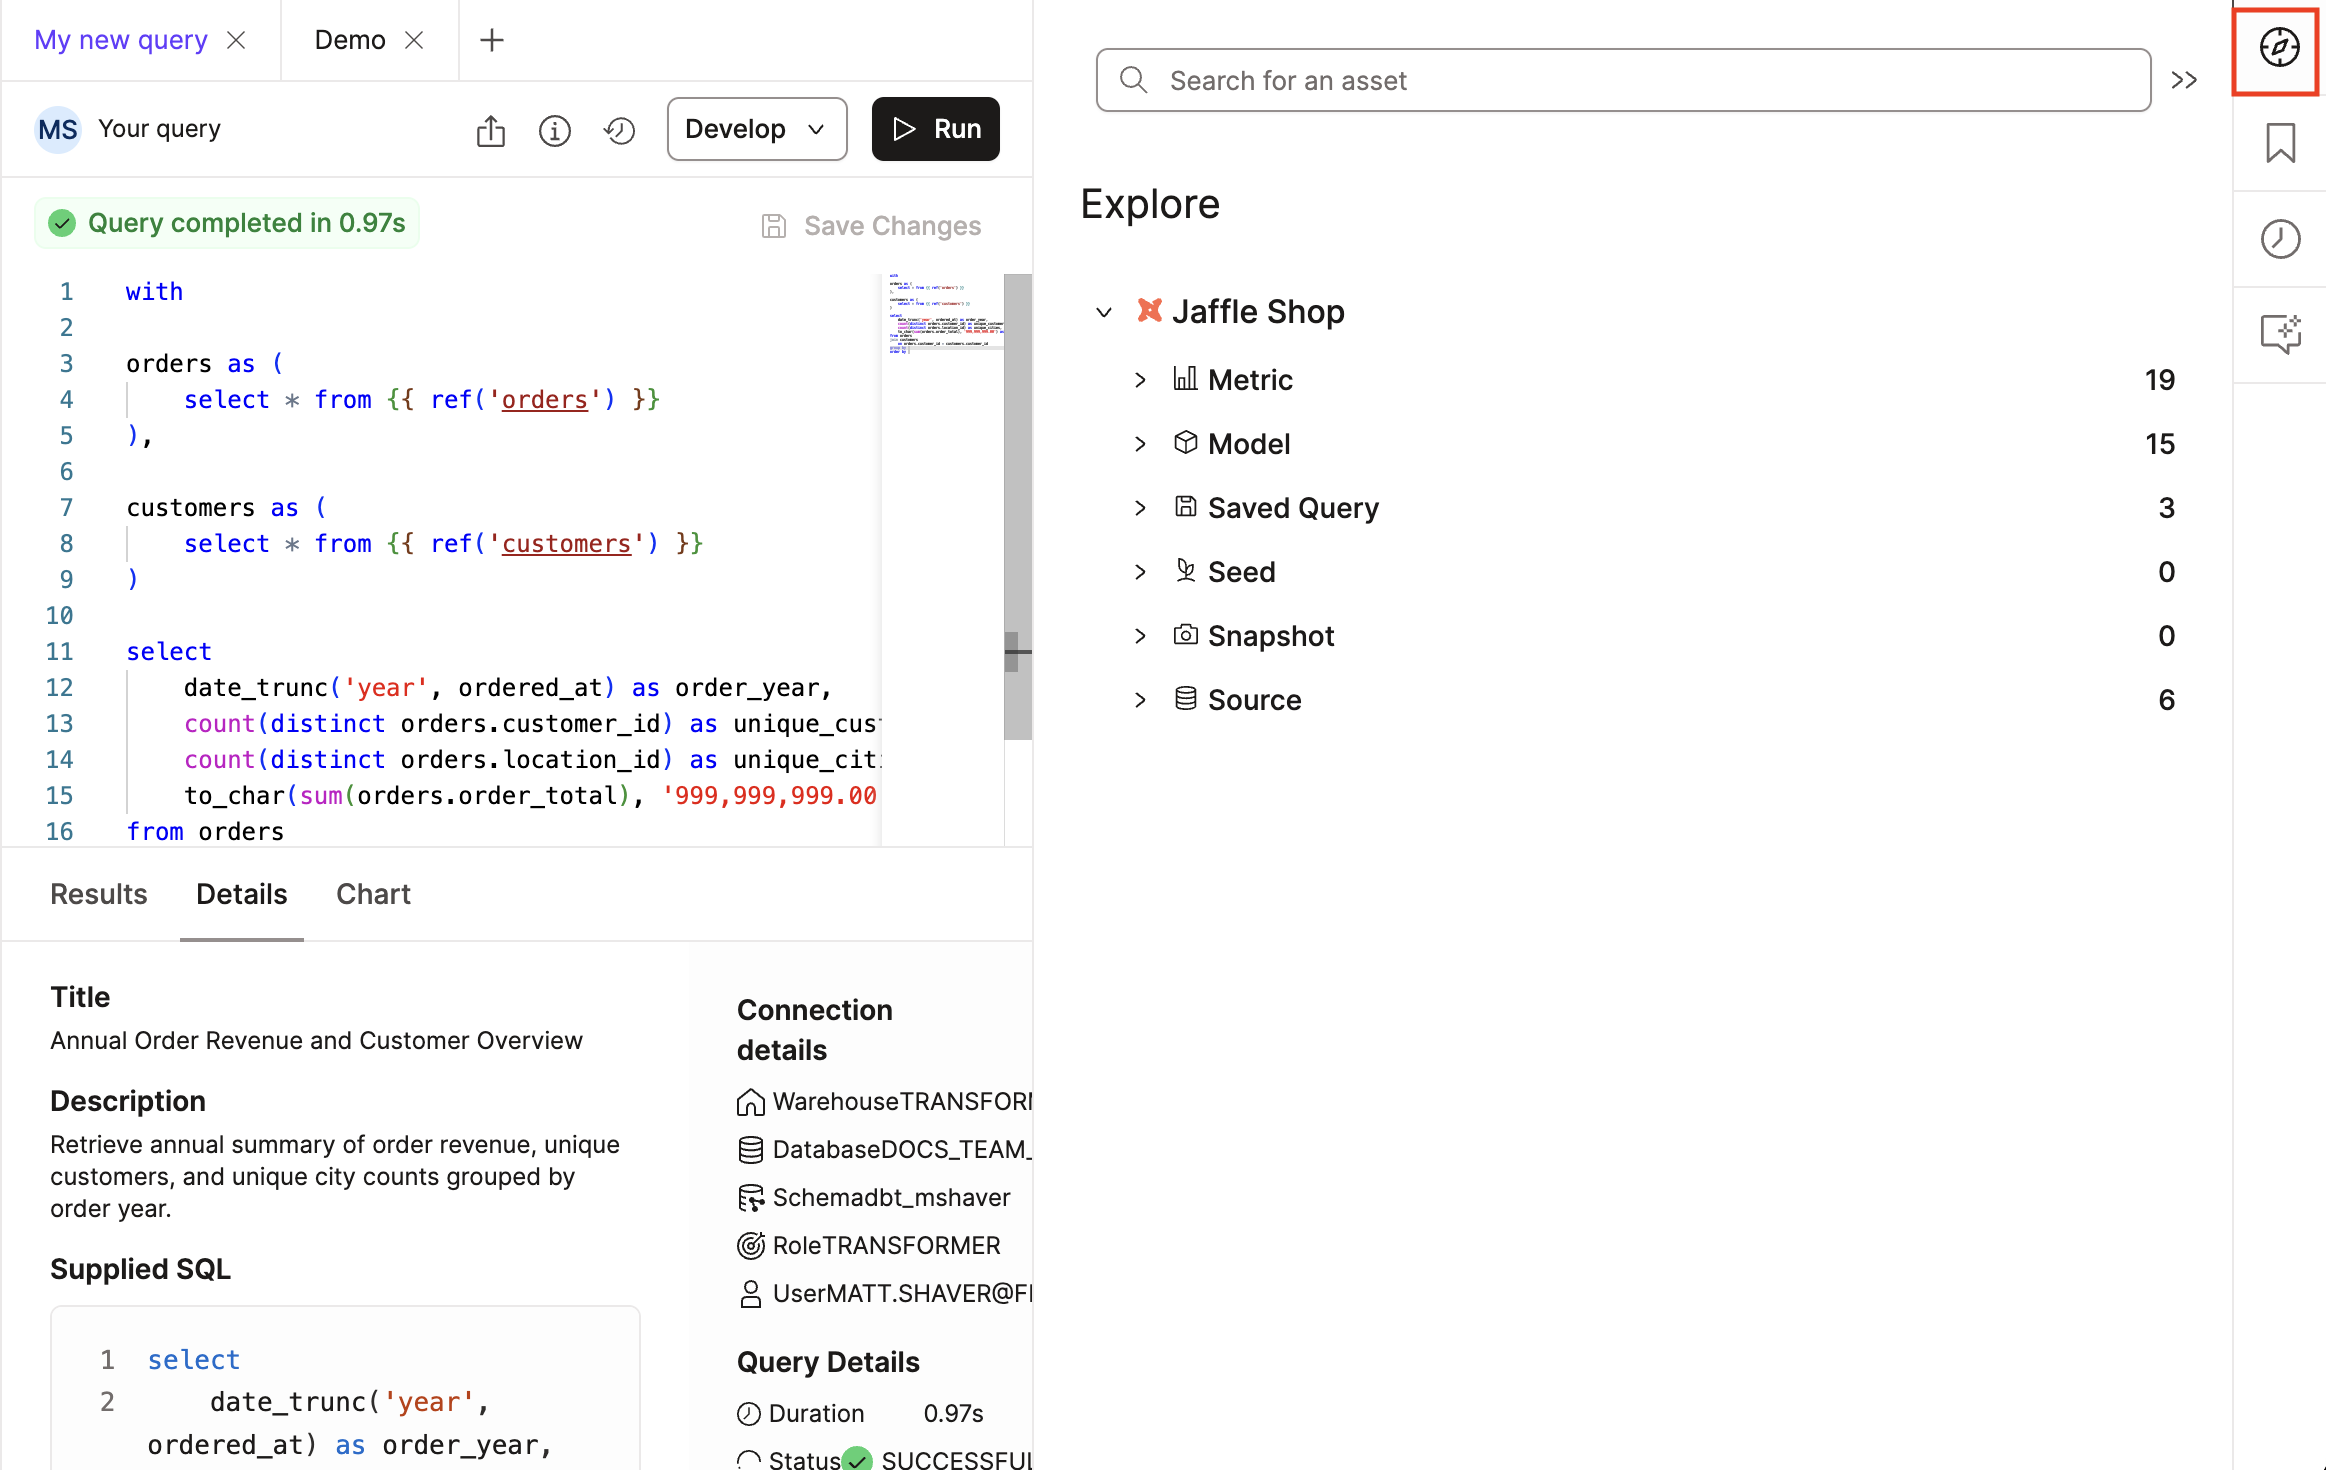Share the query using the share icon
Screen dimensions: 2326x1470
(490, 130)
